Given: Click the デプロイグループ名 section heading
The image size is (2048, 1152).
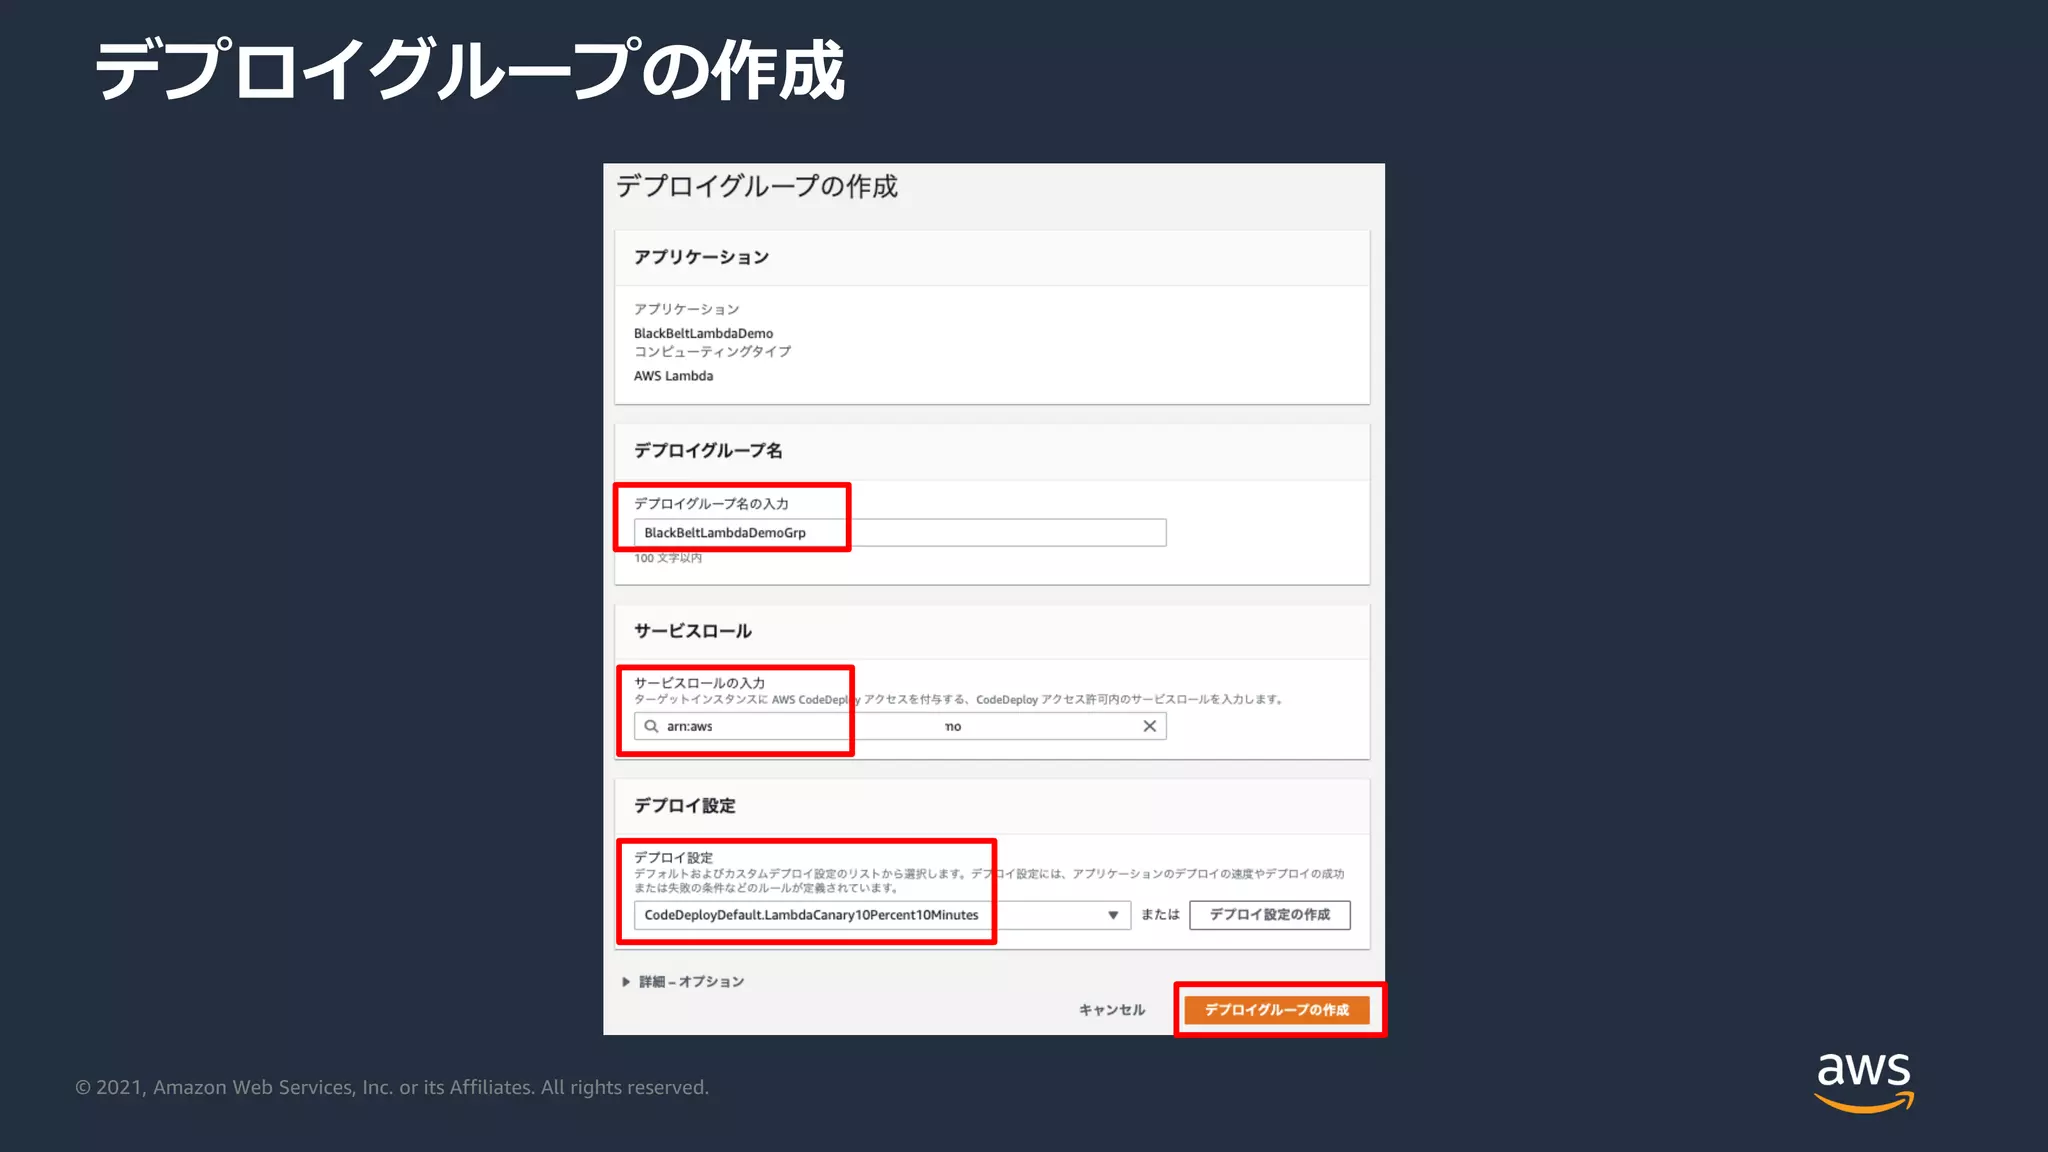Looking at the screenshot, I should [x=708, y=451].
